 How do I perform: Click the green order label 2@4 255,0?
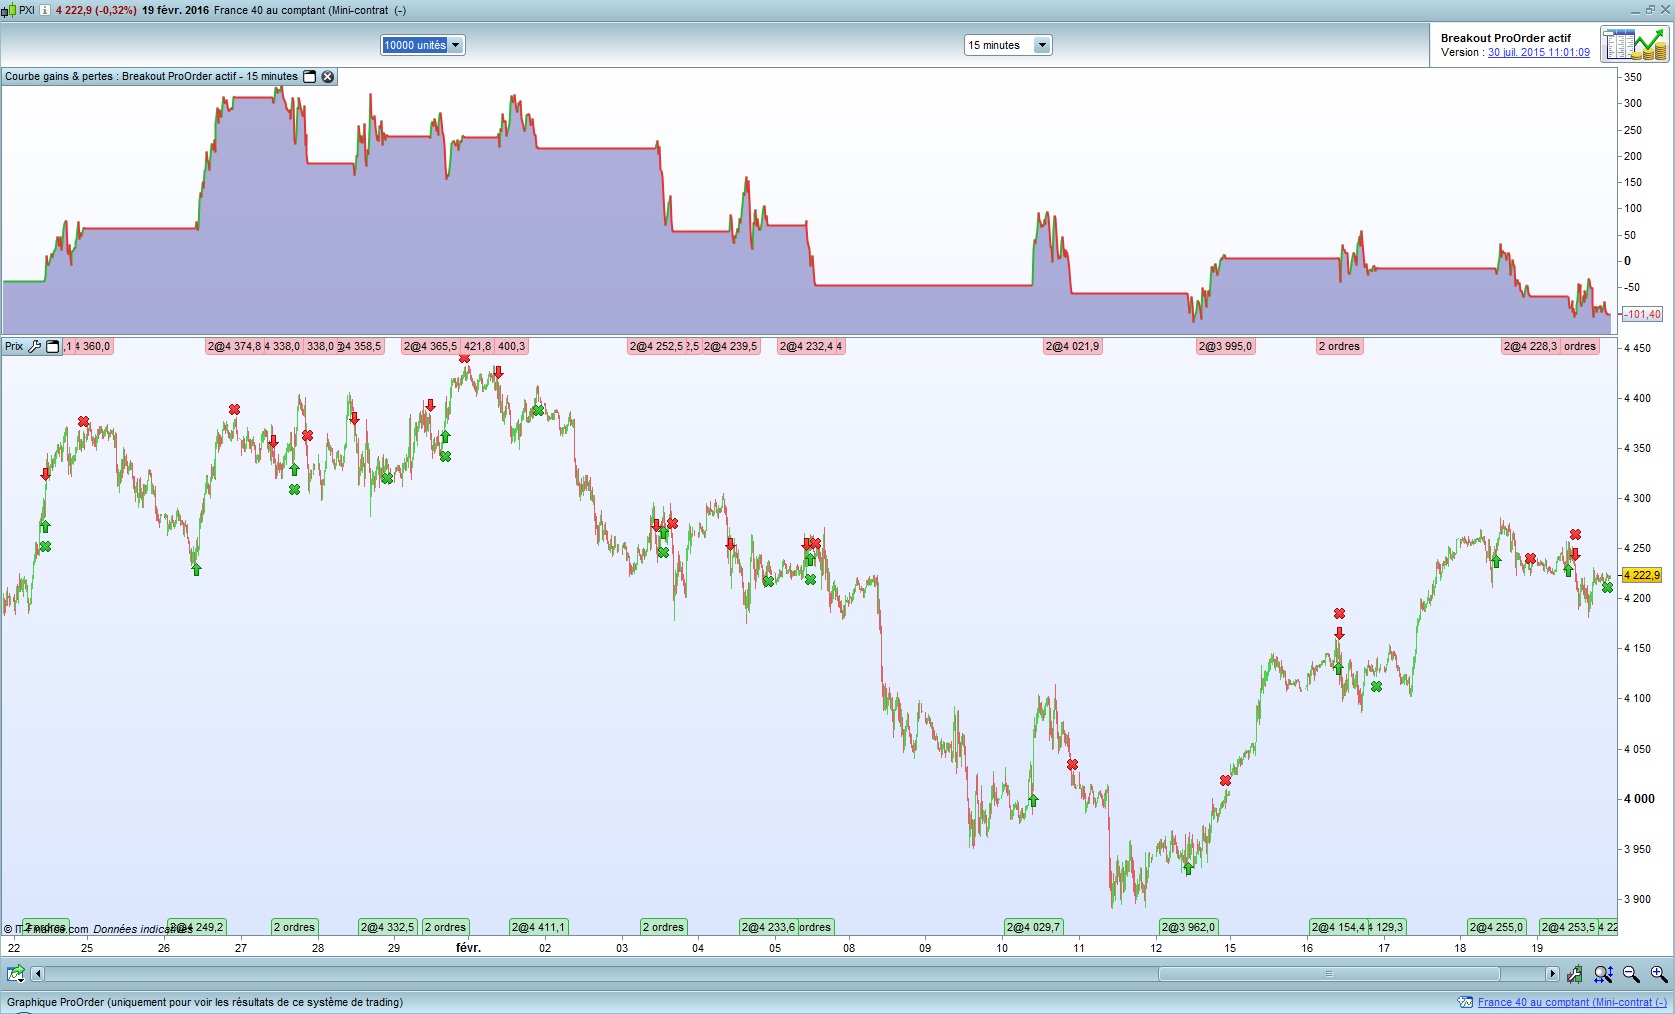pyautogui.click(x=1496, y=927)
